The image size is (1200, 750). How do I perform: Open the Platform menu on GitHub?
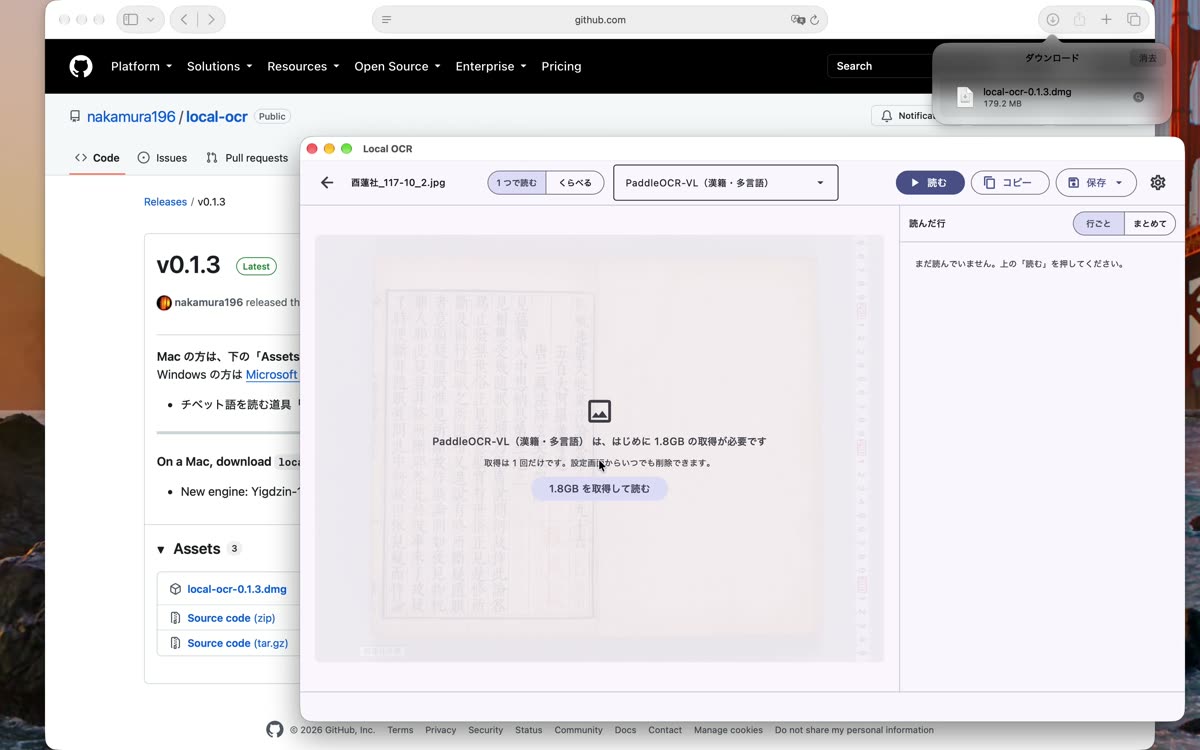141,66
